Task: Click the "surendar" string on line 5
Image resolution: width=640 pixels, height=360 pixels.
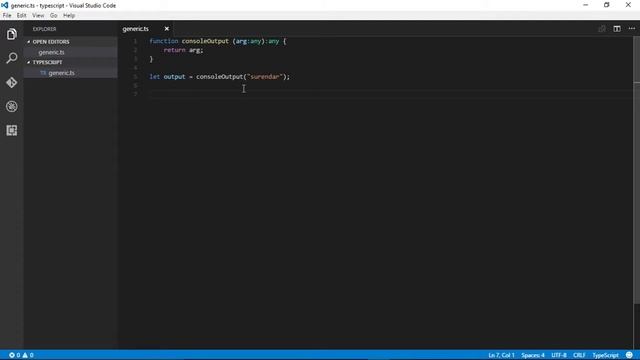Action: pos(265,77)
